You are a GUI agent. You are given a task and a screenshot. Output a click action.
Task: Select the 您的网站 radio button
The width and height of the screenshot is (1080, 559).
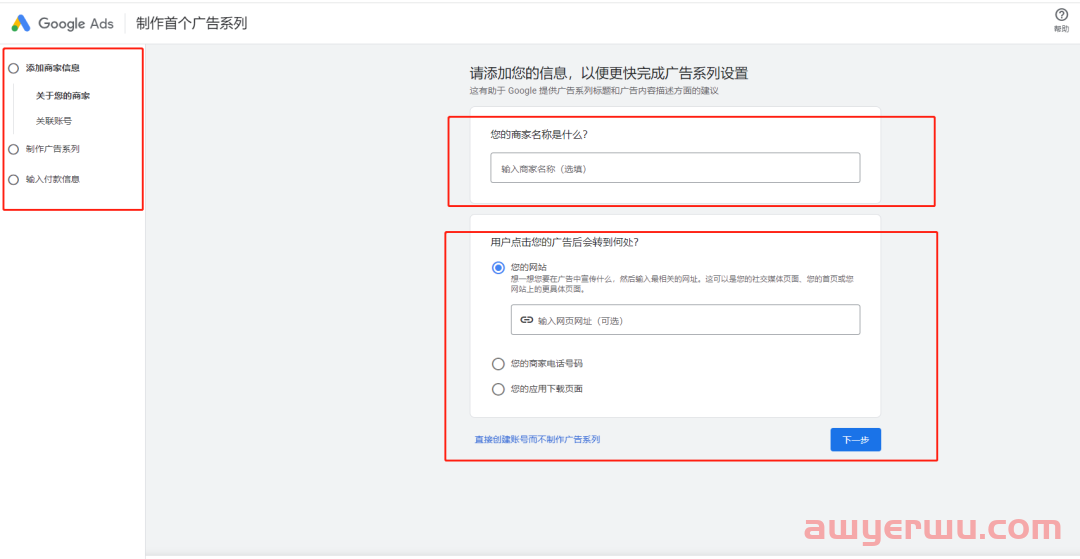(x=498, y=268)
